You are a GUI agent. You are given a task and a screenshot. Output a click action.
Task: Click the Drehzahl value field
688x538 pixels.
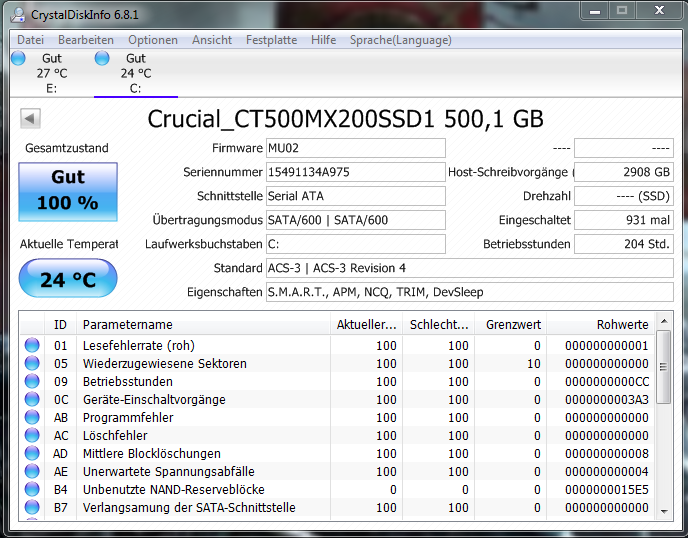[x=624, y=196]
